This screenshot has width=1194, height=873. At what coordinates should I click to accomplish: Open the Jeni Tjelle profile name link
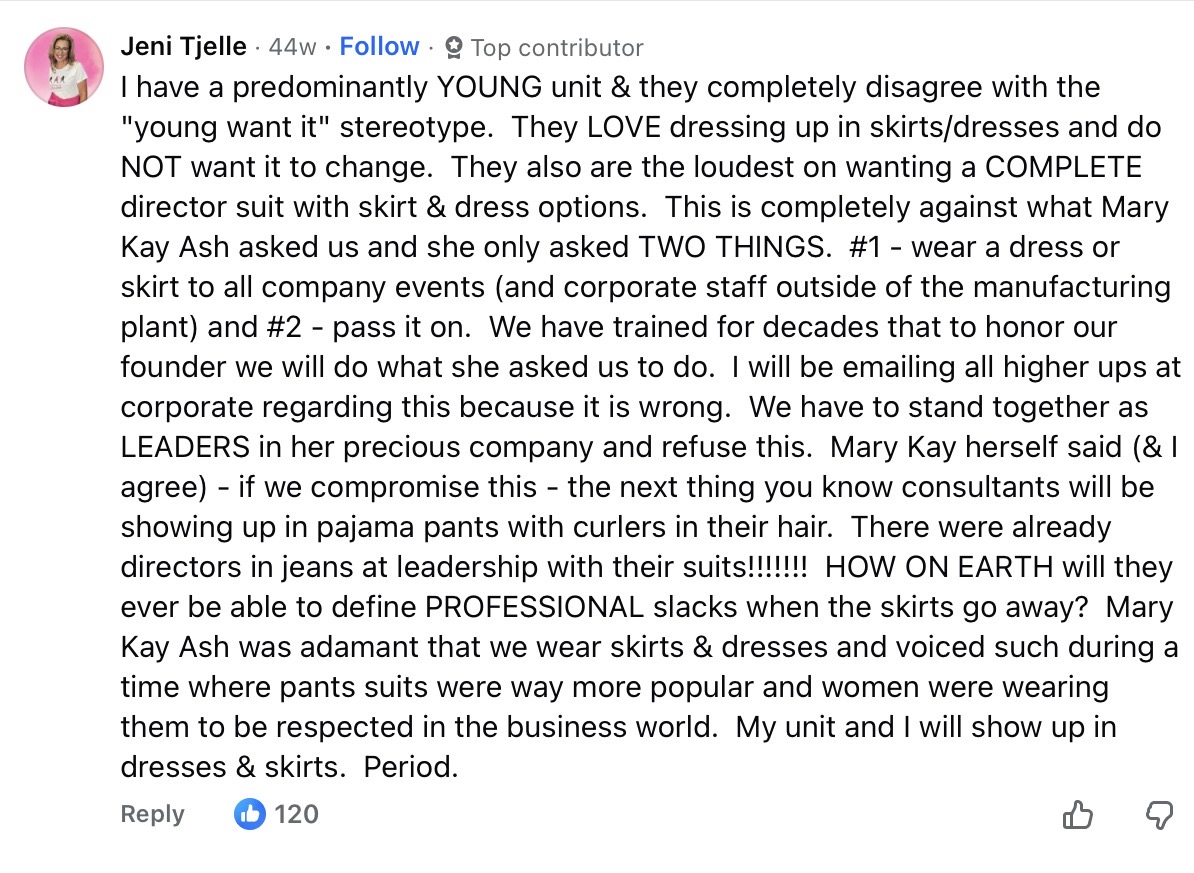183,47
